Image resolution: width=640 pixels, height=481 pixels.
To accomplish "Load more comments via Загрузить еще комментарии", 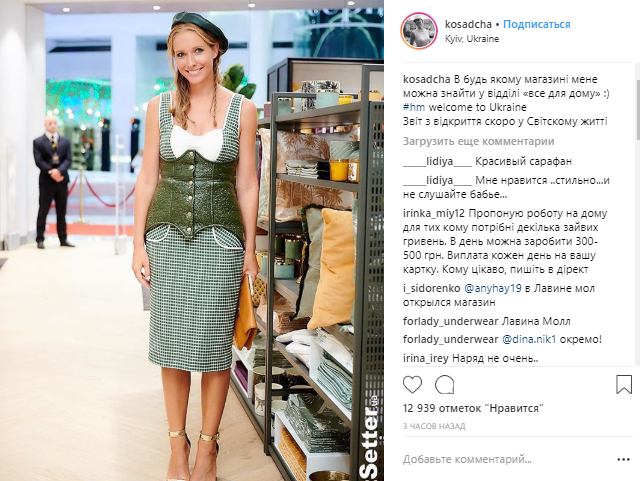I will point(478,141).
